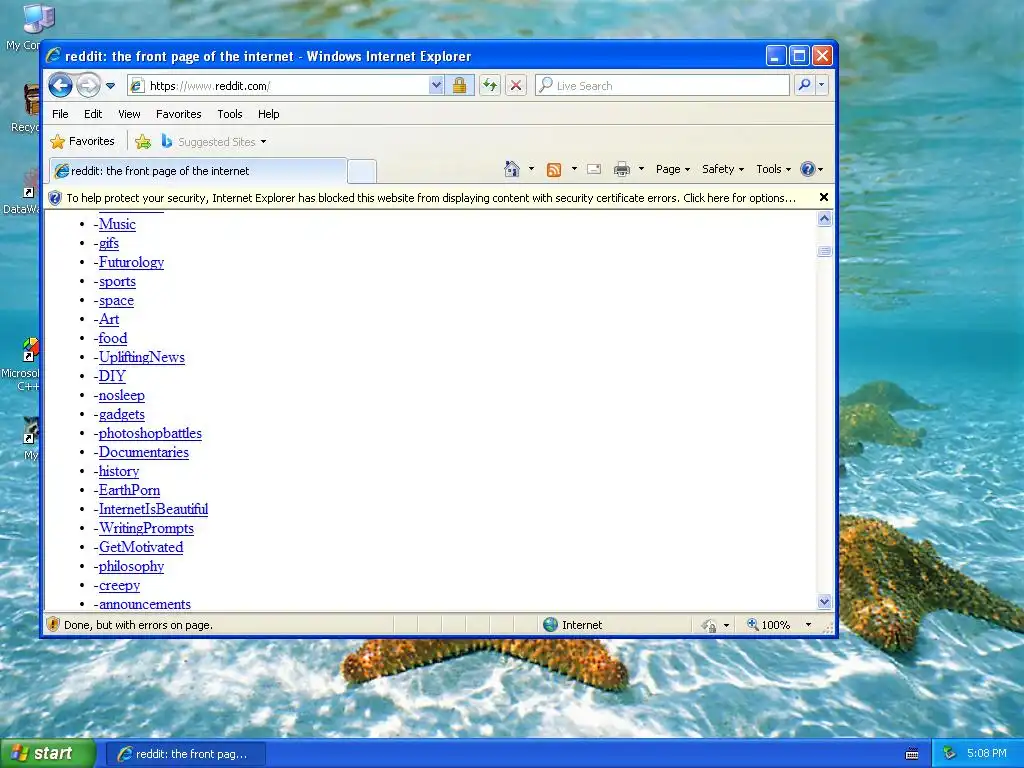This screenshot has height=768, width=1024.
Task: Open the Art link
Action: point(108,319)
